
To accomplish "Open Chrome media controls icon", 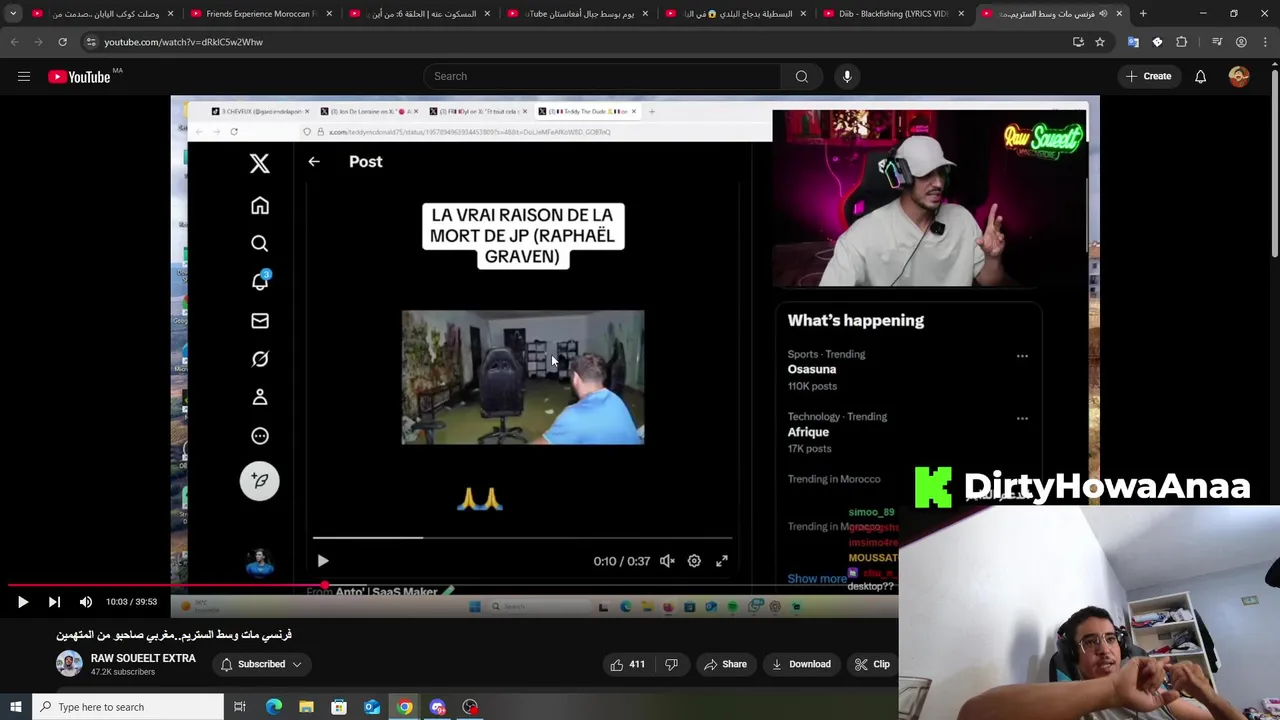I will pyautogui.click(x=1217, y=42).
